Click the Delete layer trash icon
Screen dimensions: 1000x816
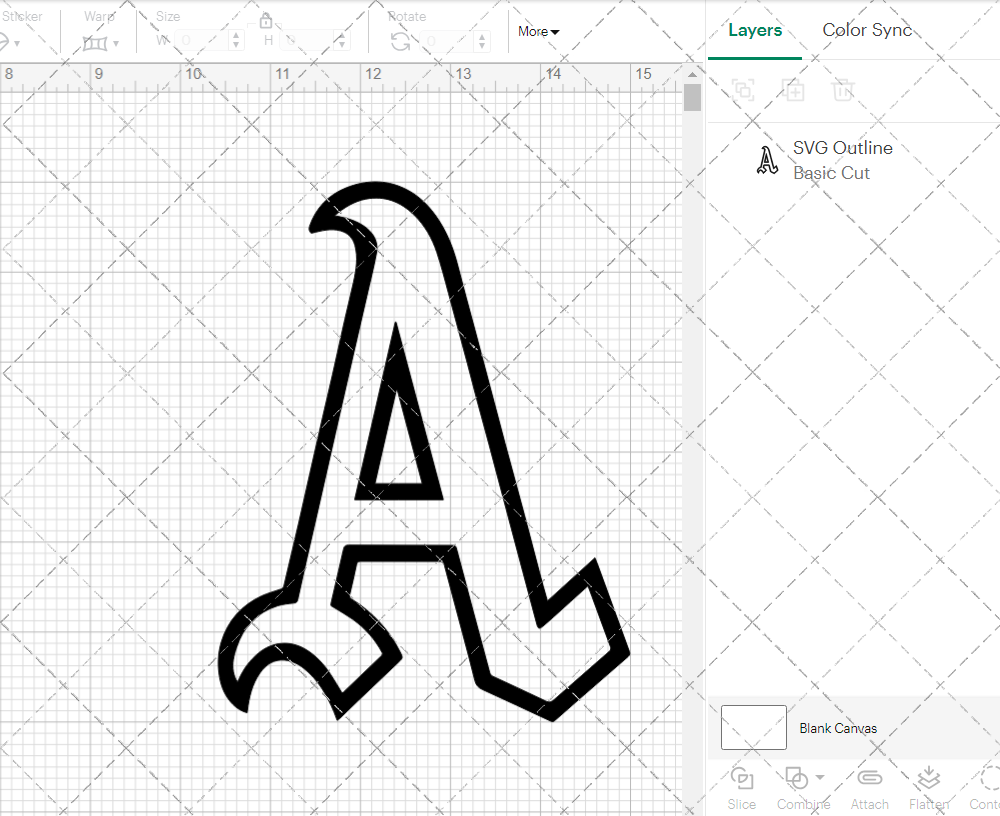842,90
